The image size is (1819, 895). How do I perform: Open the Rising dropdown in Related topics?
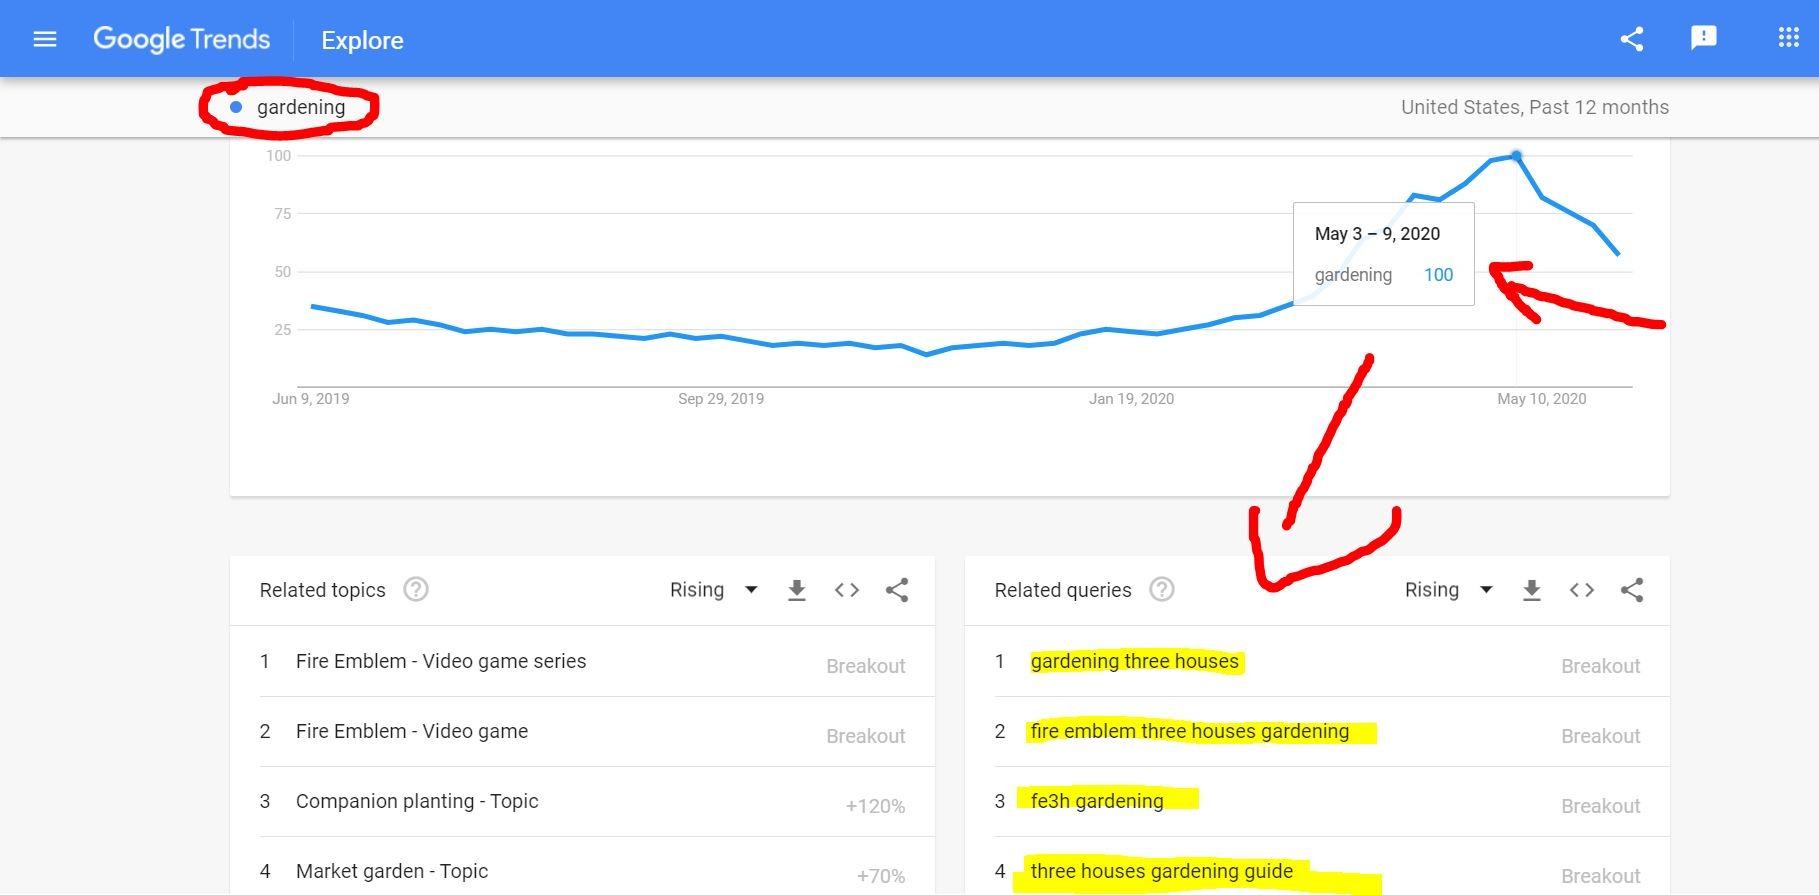point(712,590)
